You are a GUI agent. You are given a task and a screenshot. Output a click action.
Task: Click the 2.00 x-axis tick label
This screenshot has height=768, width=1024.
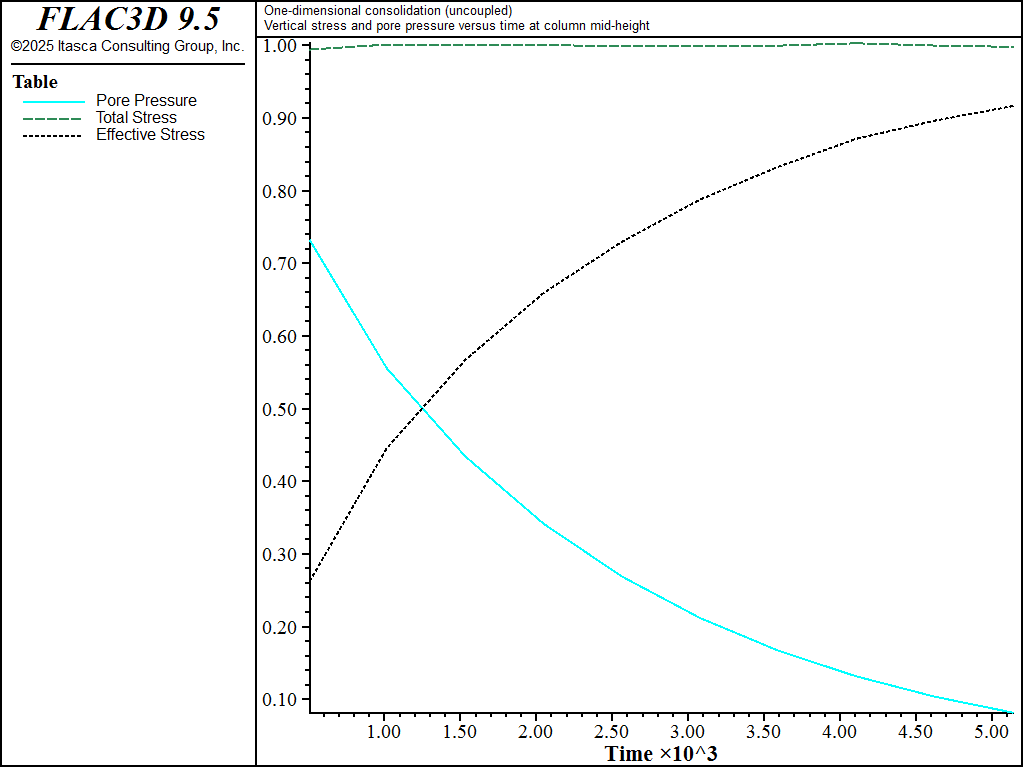[x=536, y=732]
